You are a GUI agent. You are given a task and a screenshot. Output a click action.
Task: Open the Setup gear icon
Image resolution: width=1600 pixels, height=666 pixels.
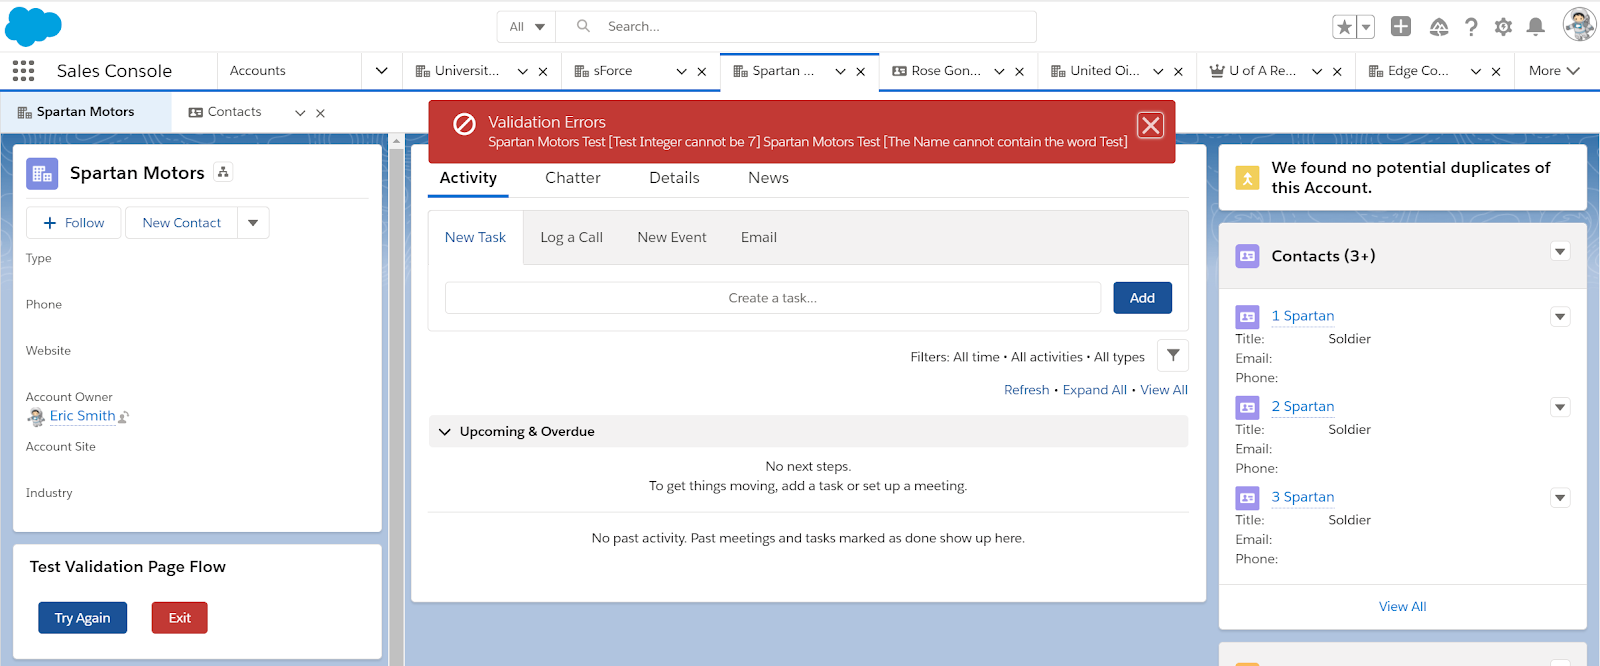tap(1503, 27)
